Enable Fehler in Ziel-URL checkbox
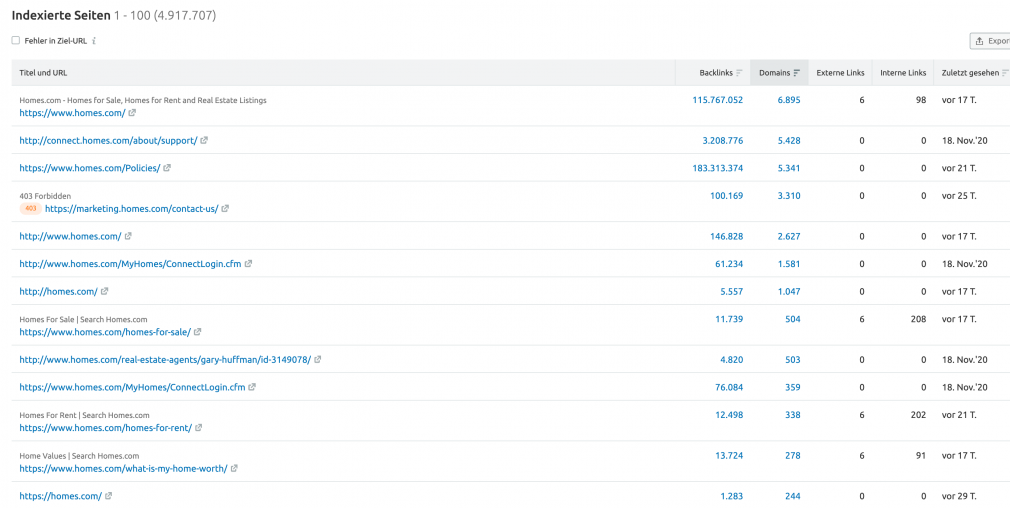This screenshot has width=1010, height=508. (16, 41)
